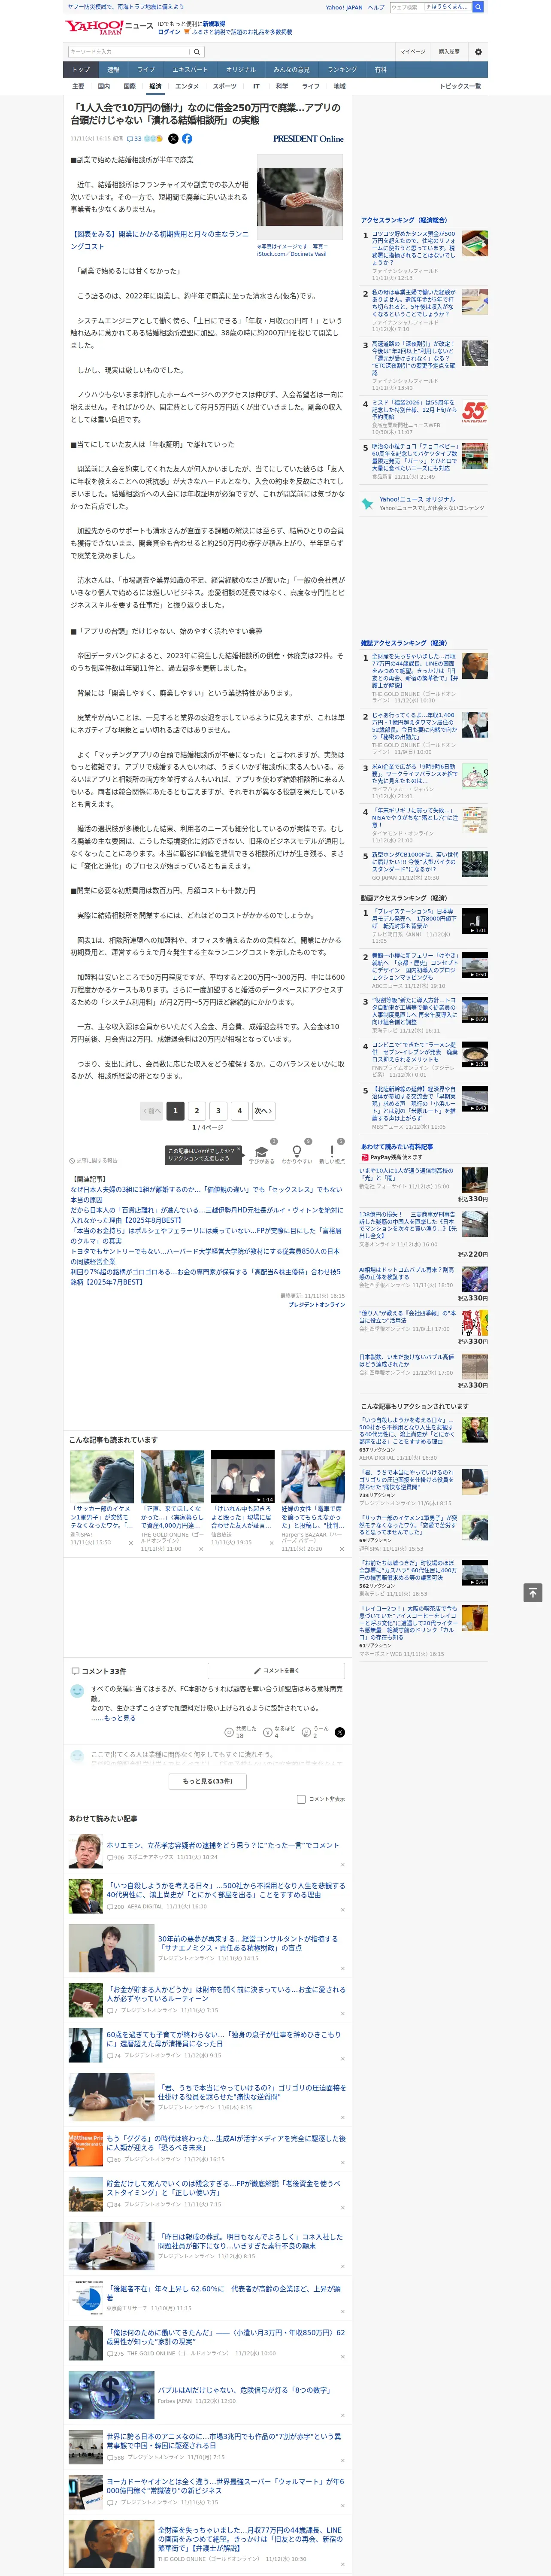The width and height of the screenshot is (551, 2576).
Task: Click the PRESIDENT Online publisher logo
Action: pyautogui.click(x=308, y=139)
